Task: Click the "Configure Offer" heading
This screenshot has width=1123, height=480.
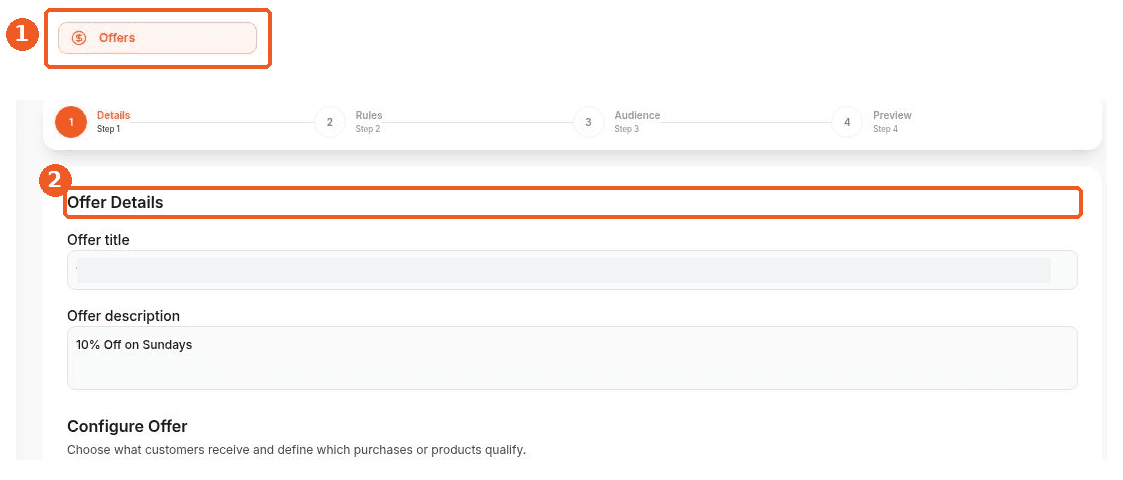Action: point(127,426)
